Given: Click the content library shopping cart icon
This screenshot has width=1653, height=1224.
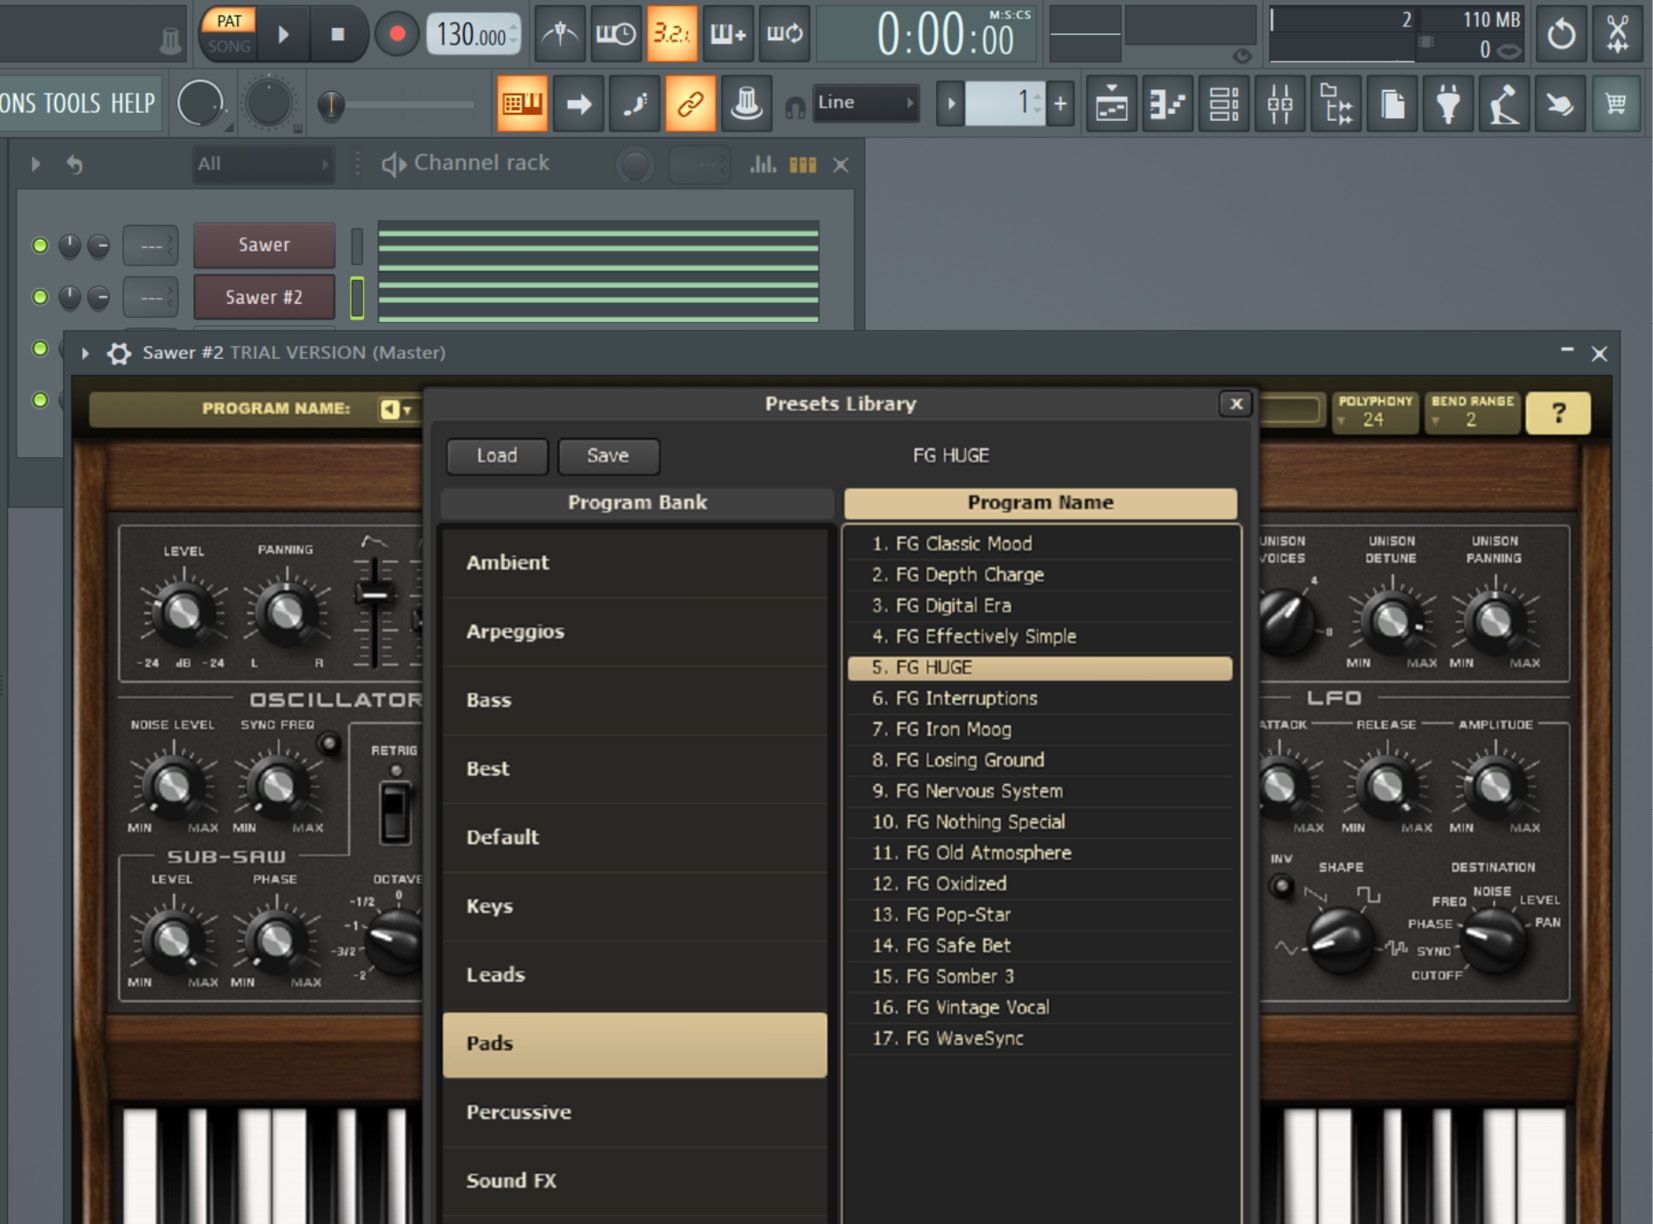Looking at the screenshot, I should (1616, 103).
